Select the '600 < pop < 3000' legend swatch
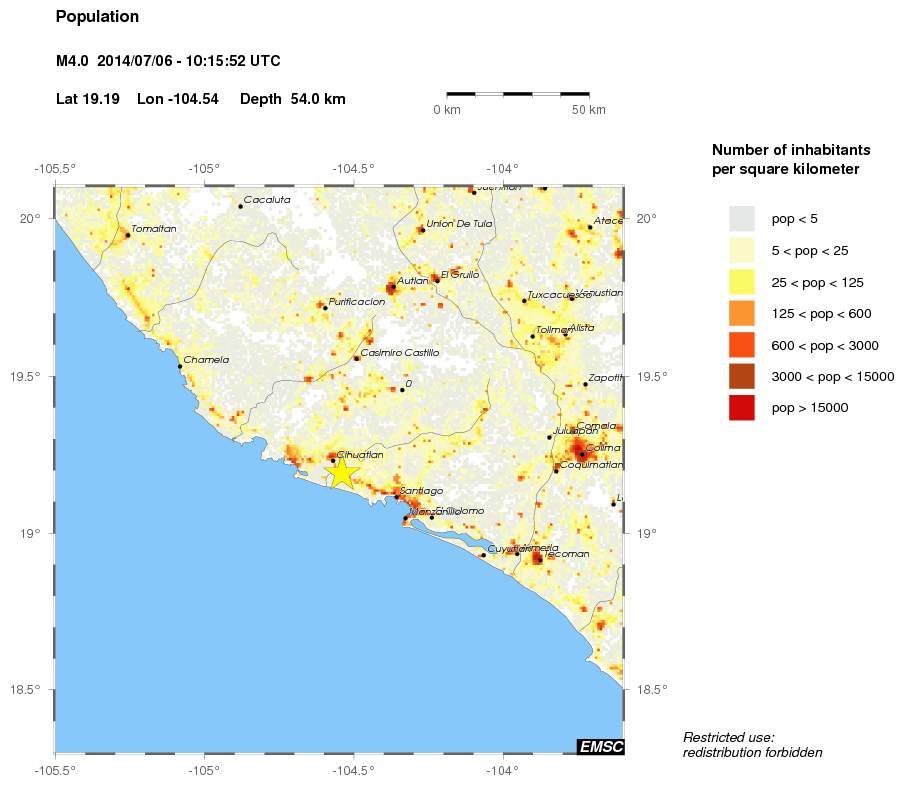The height and width of the screenshot is (785, 904). pyautogui.click(x=741, y=345)
